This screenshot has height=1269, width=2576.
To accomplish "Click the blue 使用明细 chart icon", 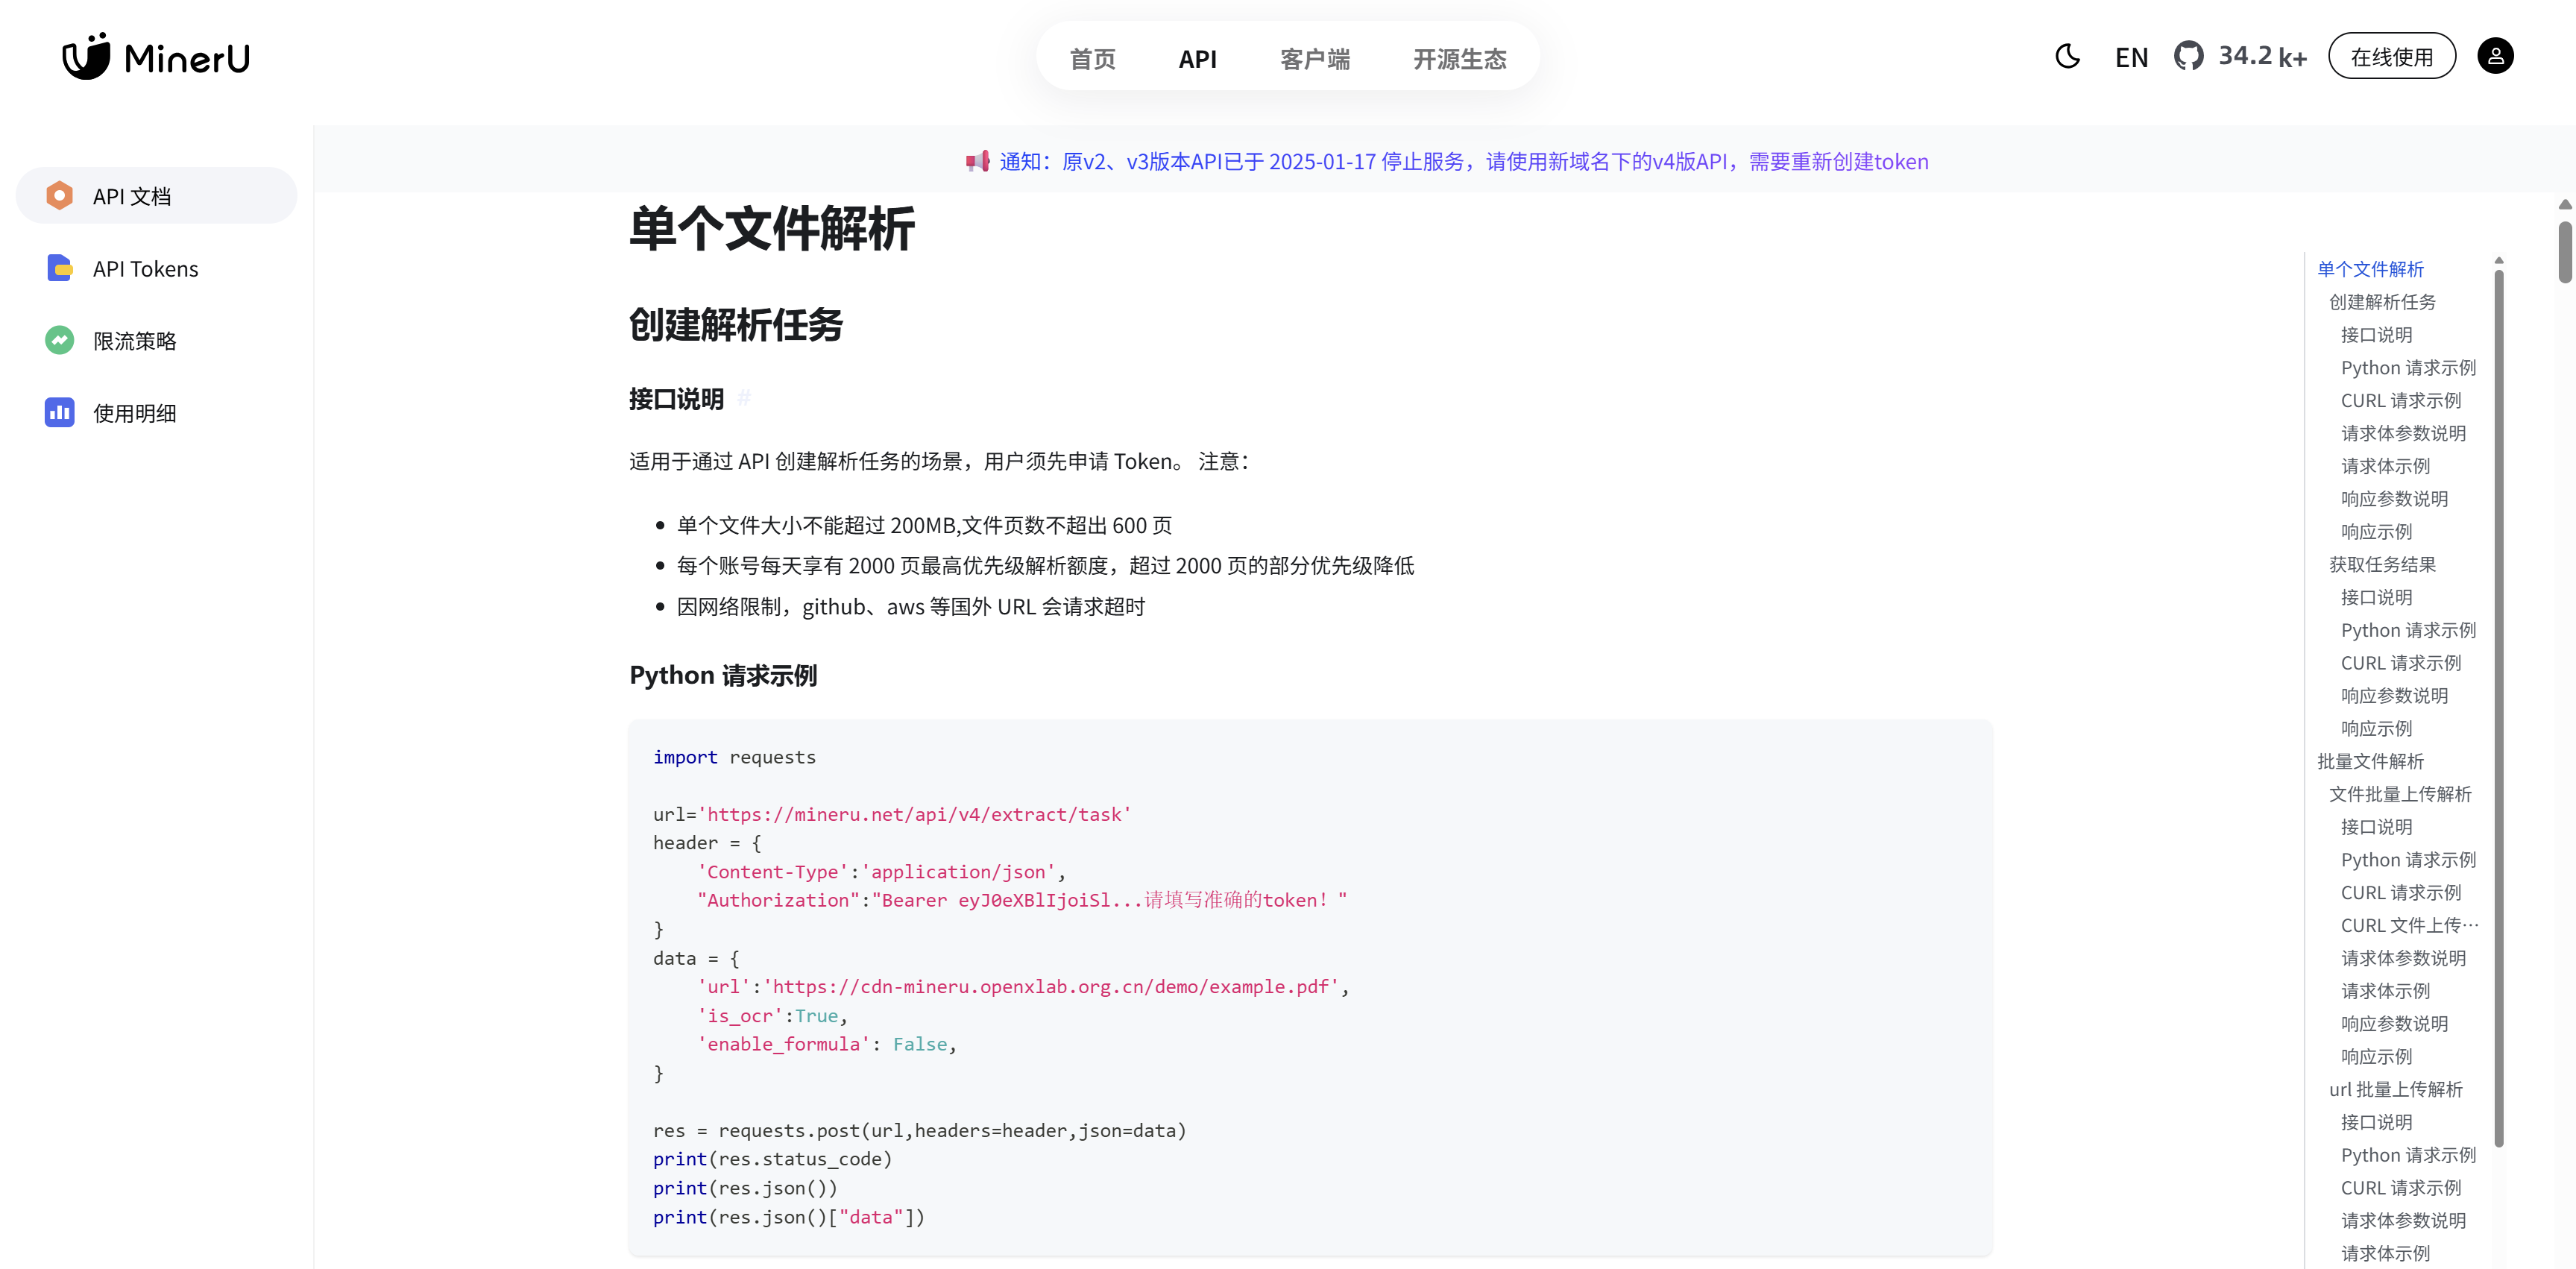I will 59,412.
